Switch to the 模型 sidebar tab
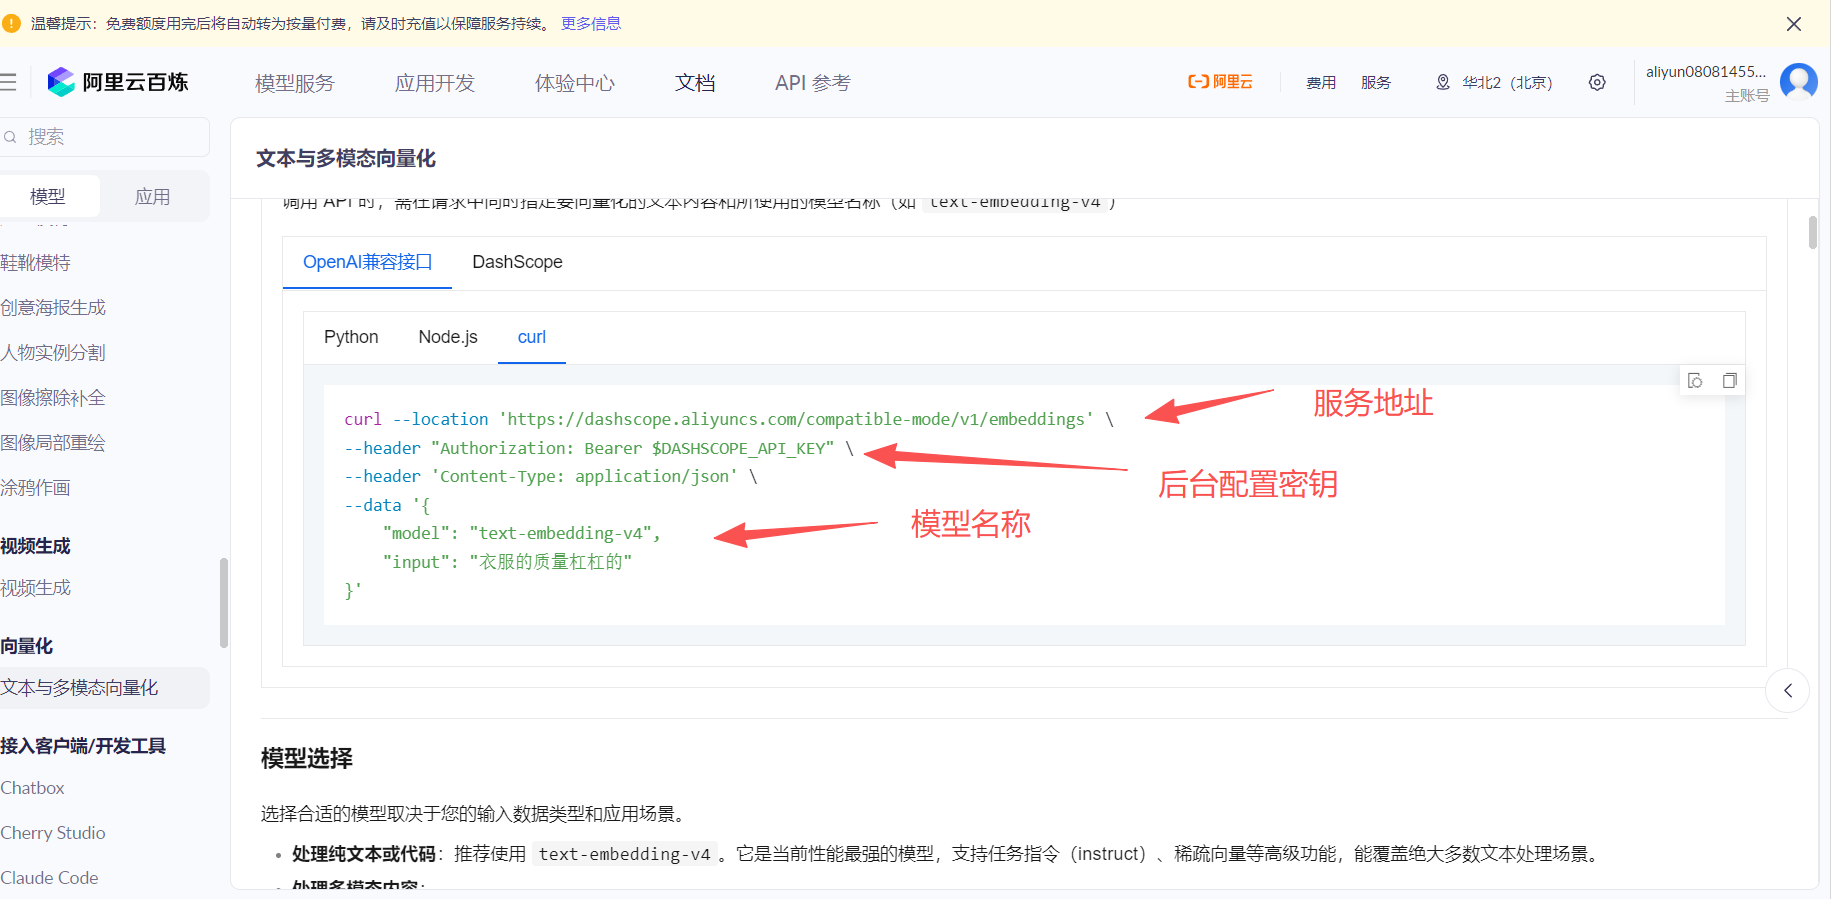The image size is (1844, 899). coord(48,196)
